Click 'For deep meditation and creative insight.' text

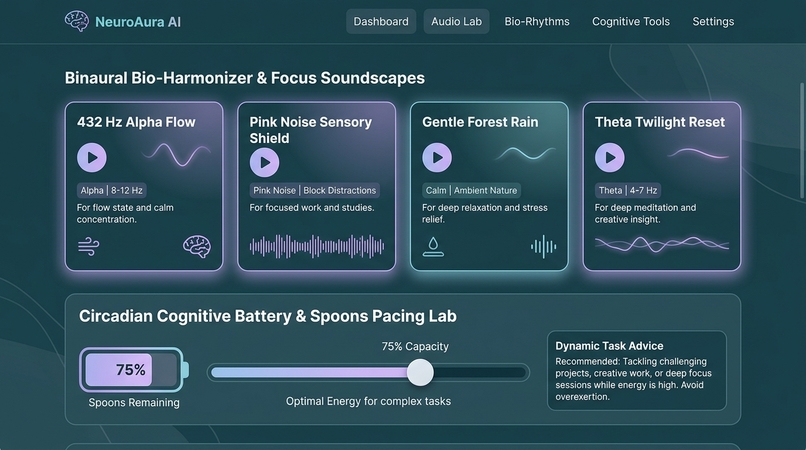tap(645, 213)
